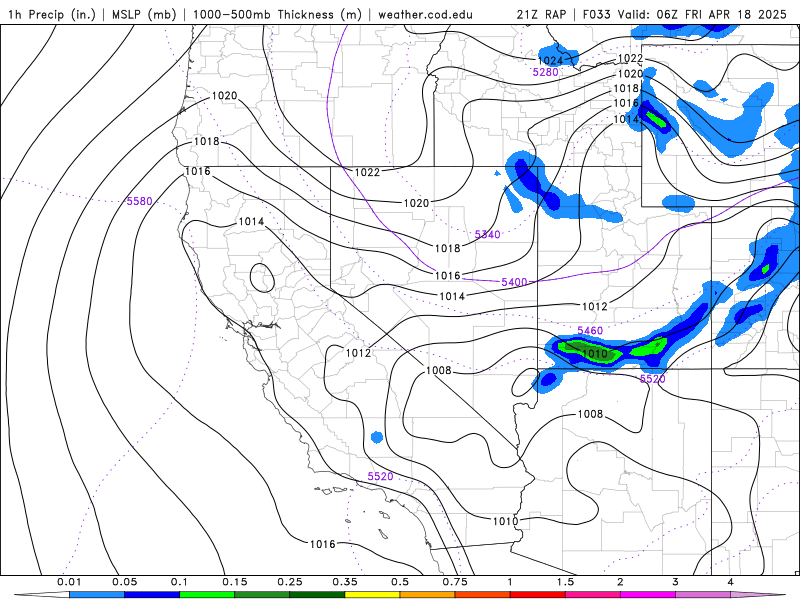Click the green precipitation core on the 1010 isobar
This screenshot has width=800, height=600.
[589, 352]
